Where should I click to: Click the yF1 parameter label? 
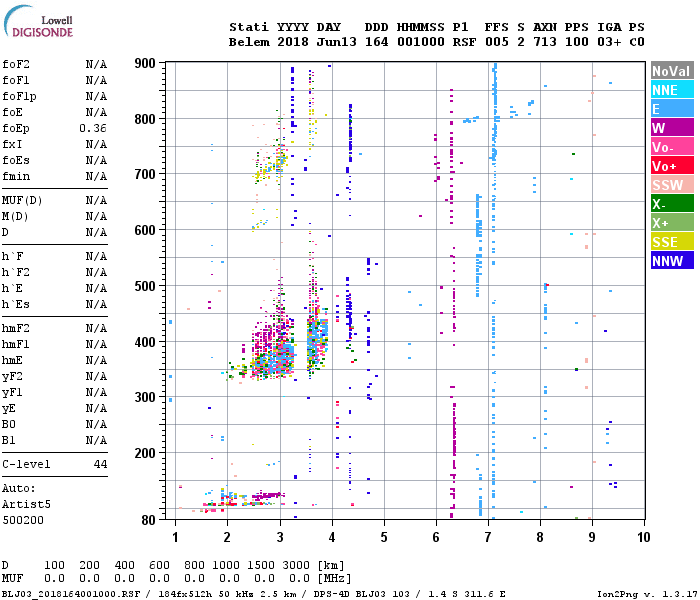click(x=12, y=392)
